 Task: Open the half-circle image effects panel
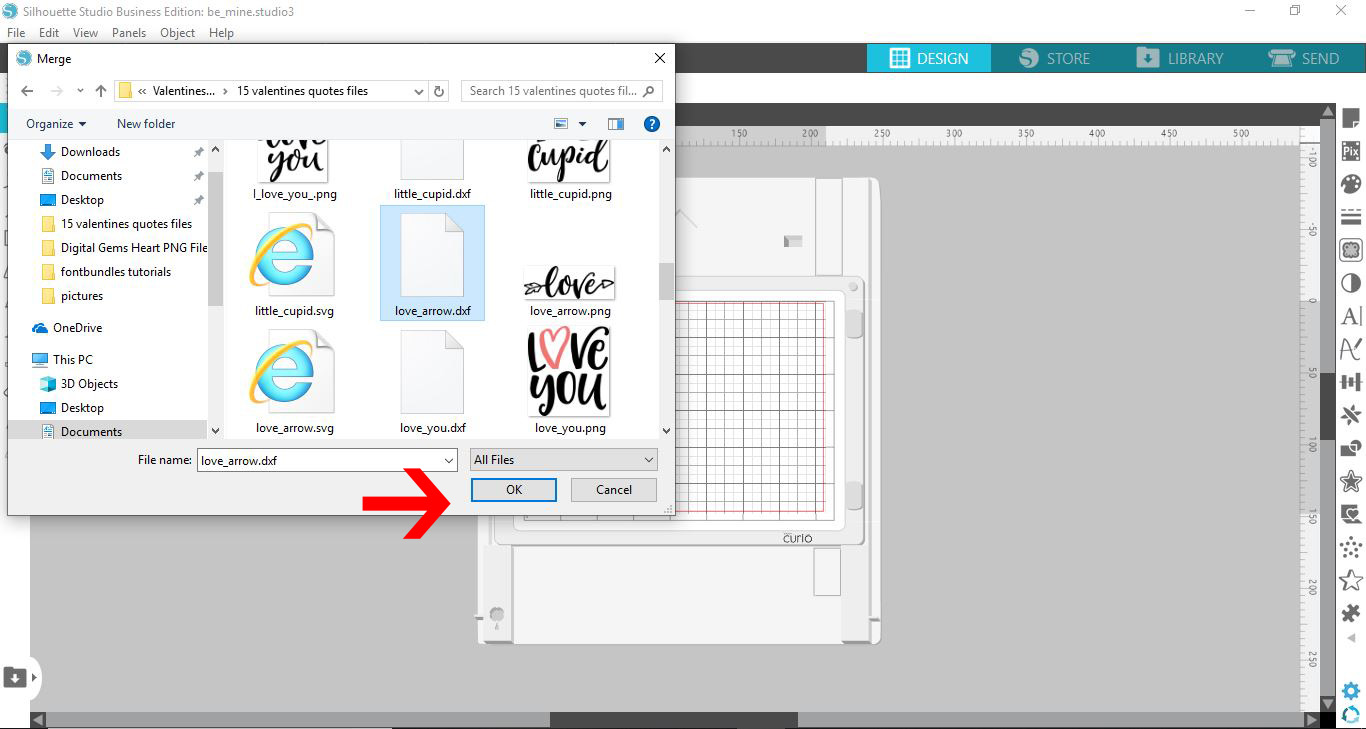tap(1351, 283)
